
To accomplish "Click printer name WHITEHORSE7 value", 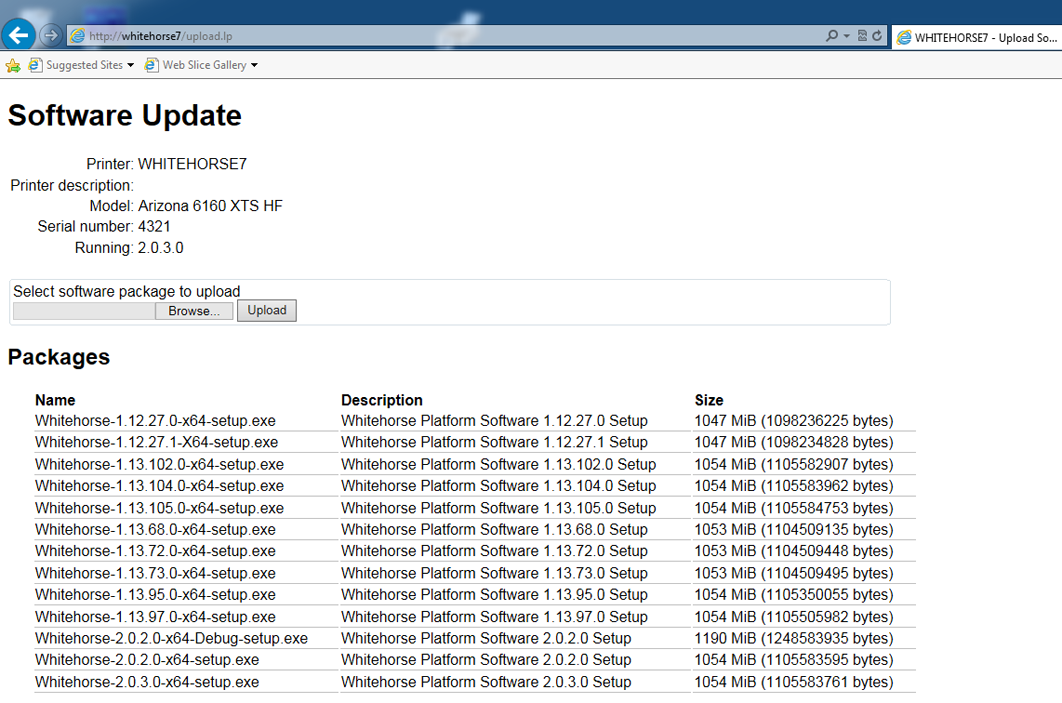I will (192, 164).
